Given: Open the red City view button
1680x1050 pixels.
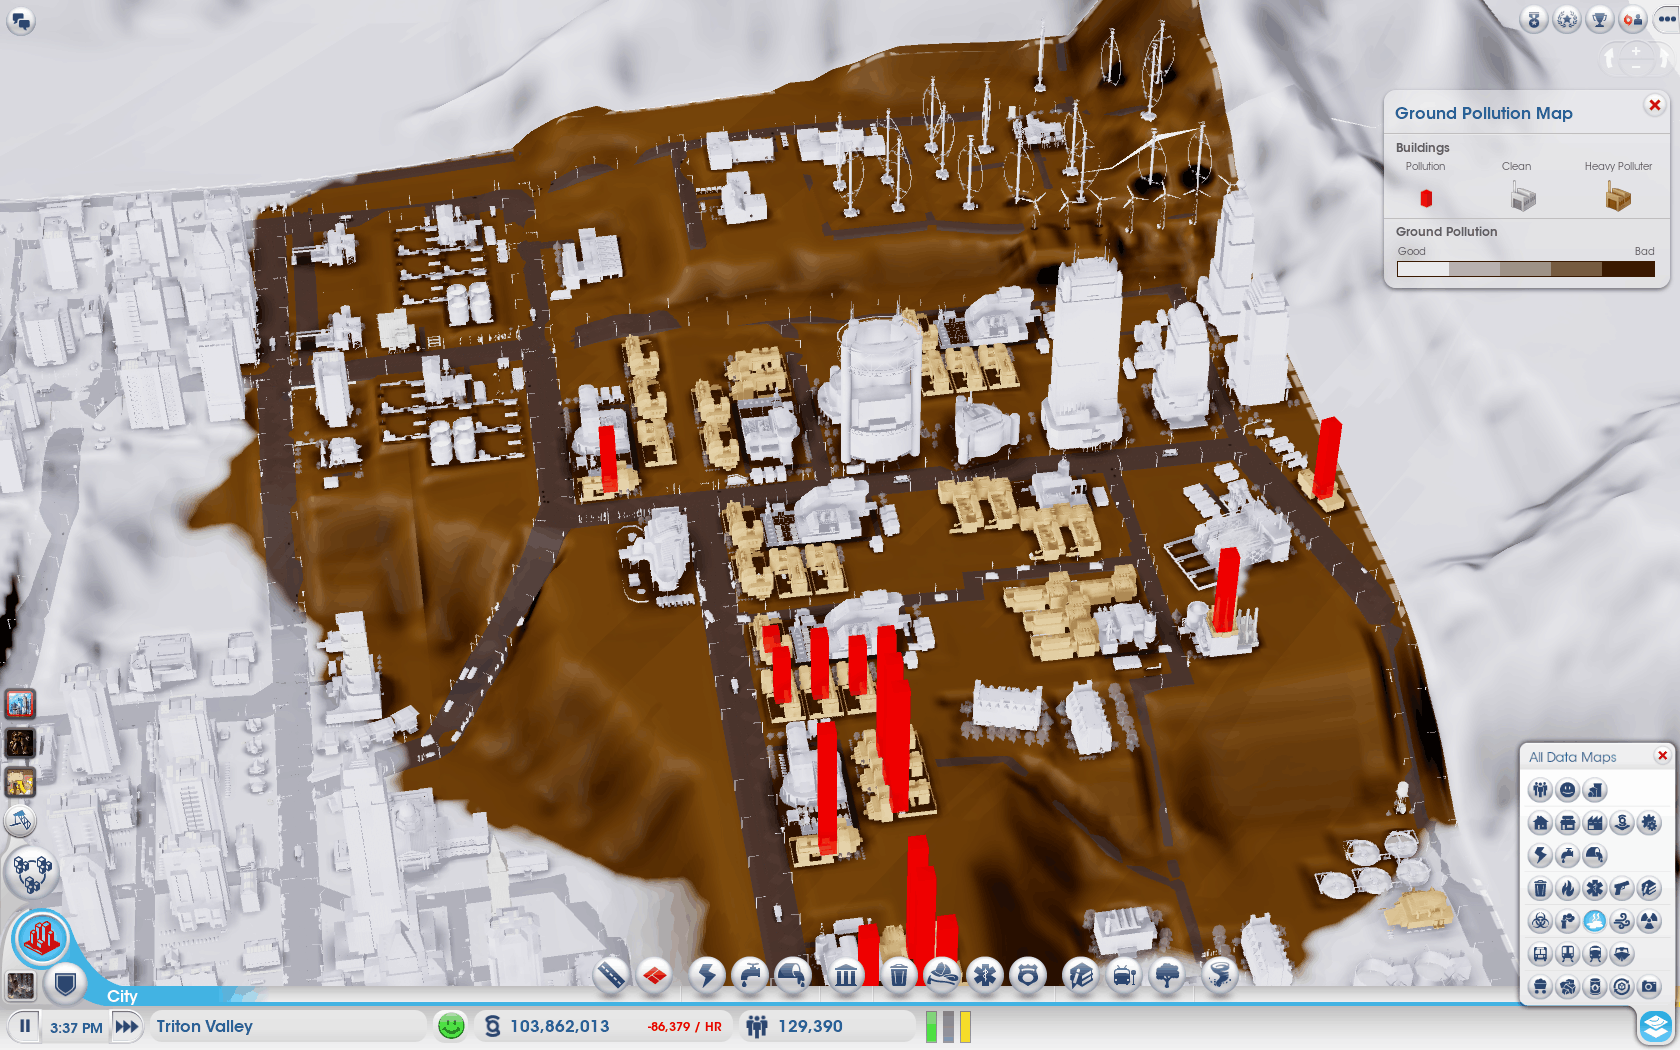Looking at the screenshot, I should point(42,938).
